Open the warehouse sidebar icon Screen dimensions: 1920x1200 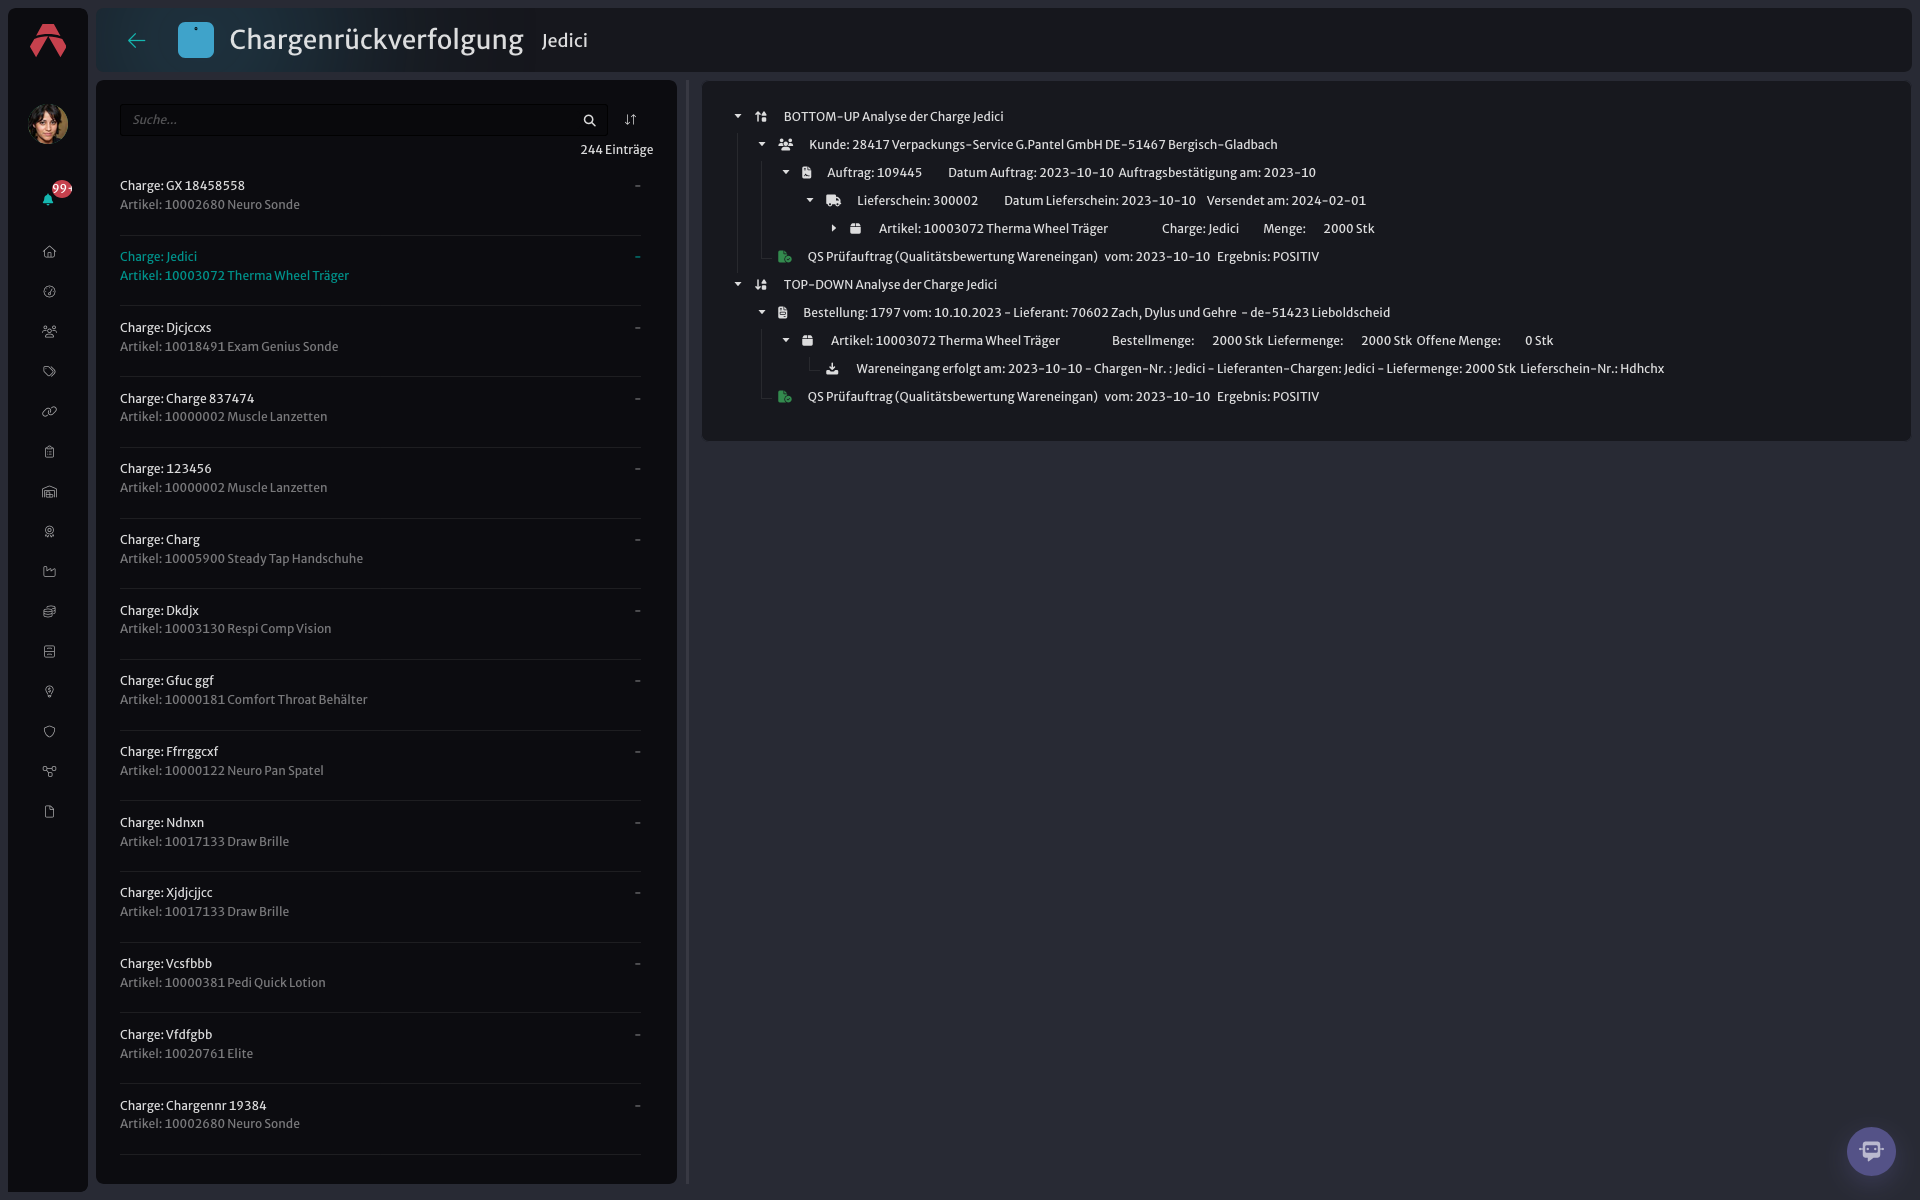tap(49, 492)
